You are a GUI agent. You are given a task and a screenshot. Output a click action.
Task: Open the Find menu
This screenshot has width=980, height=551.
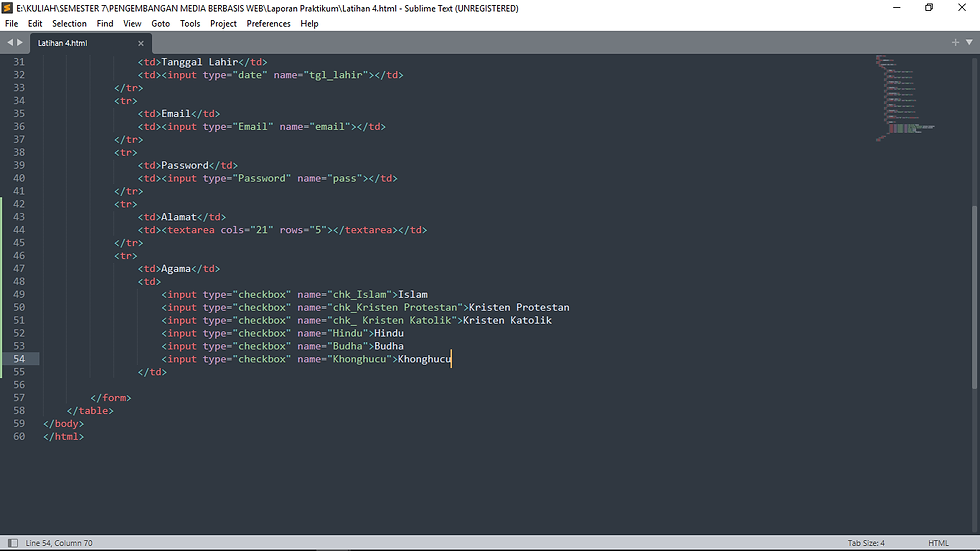[105, 24]
